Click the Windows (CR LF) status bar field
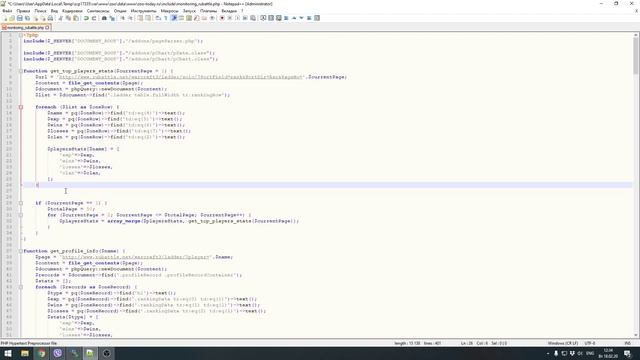Viewport: 640px width, 360px height. [563, 343]
